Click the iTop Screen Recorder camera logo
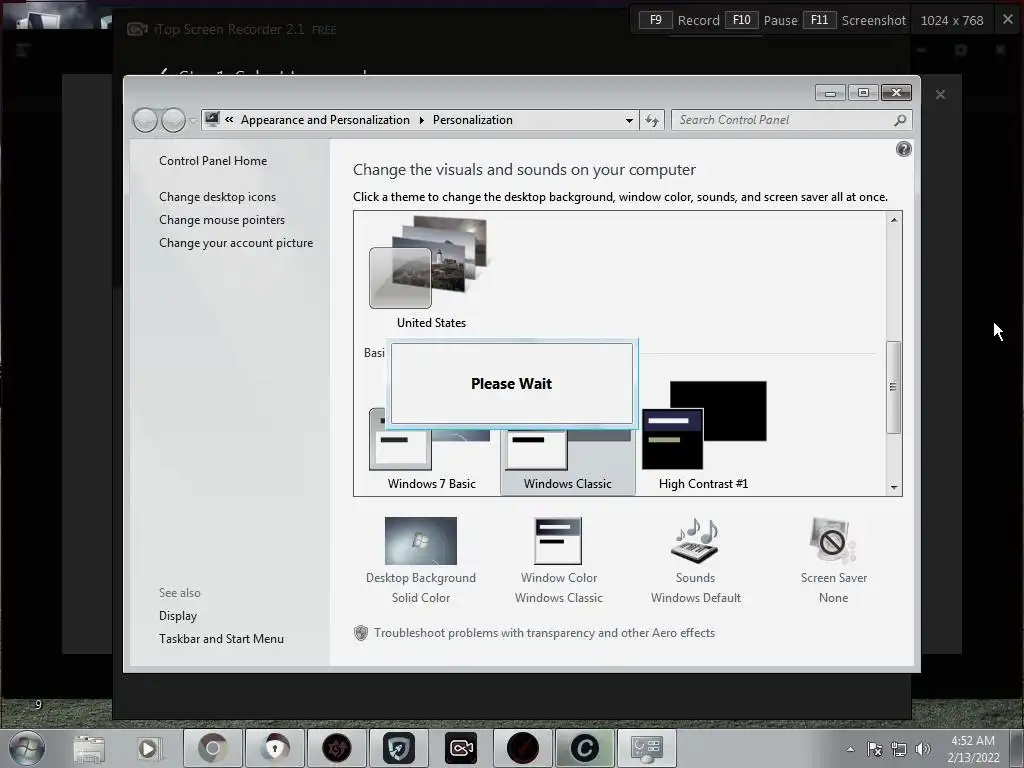 [x=136, y=29]
